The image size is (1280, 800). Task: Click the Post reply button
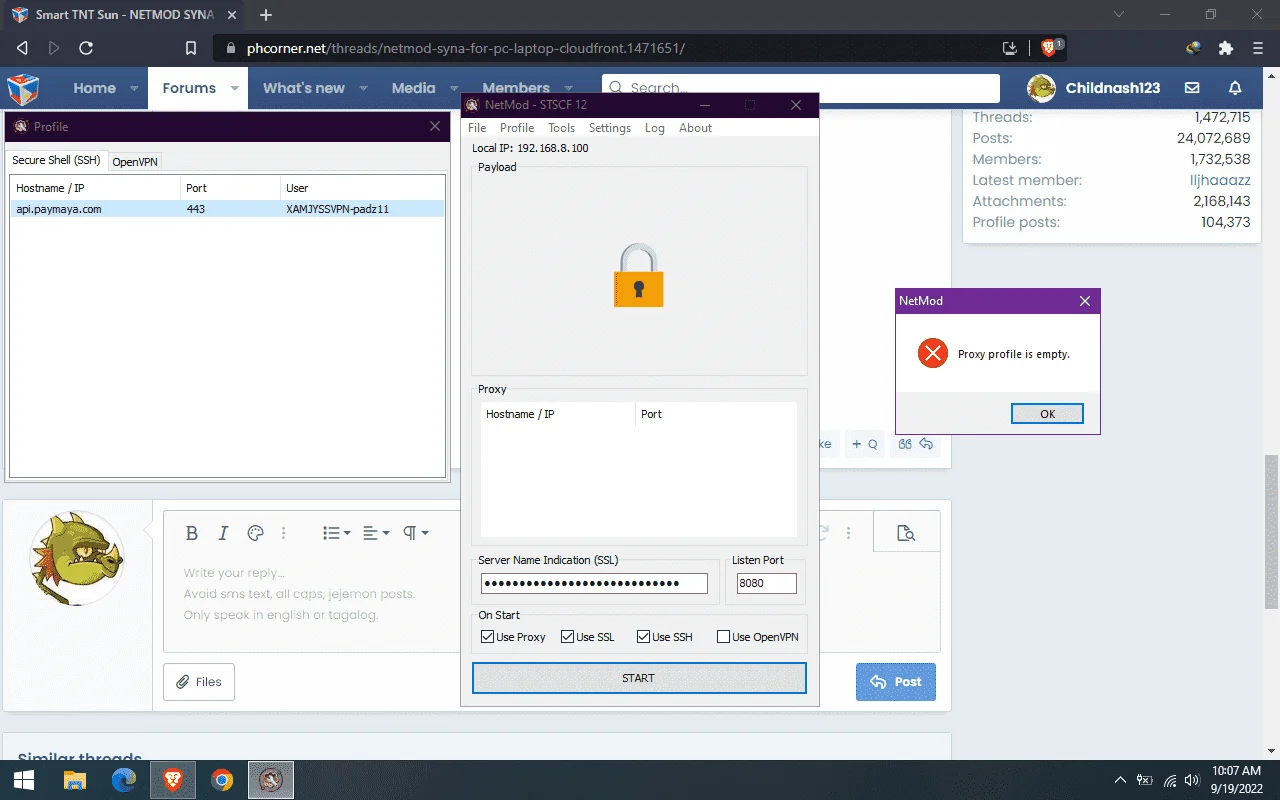click(x=896, y=682)
